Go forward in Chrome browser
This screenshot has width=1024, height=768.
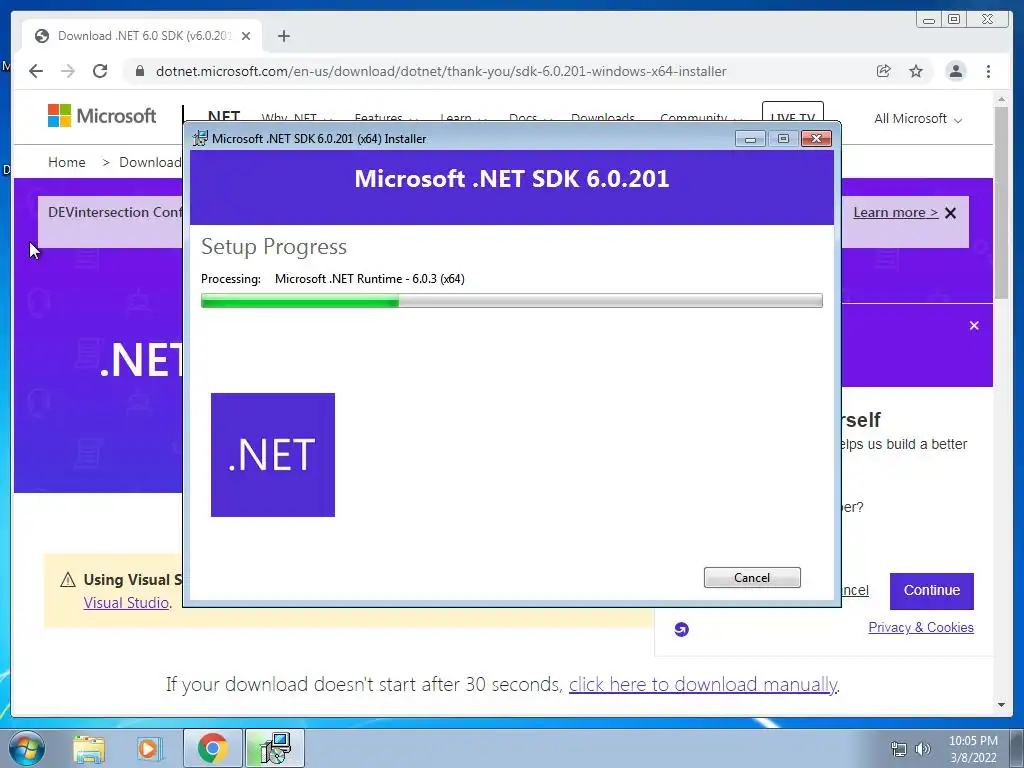68,71
